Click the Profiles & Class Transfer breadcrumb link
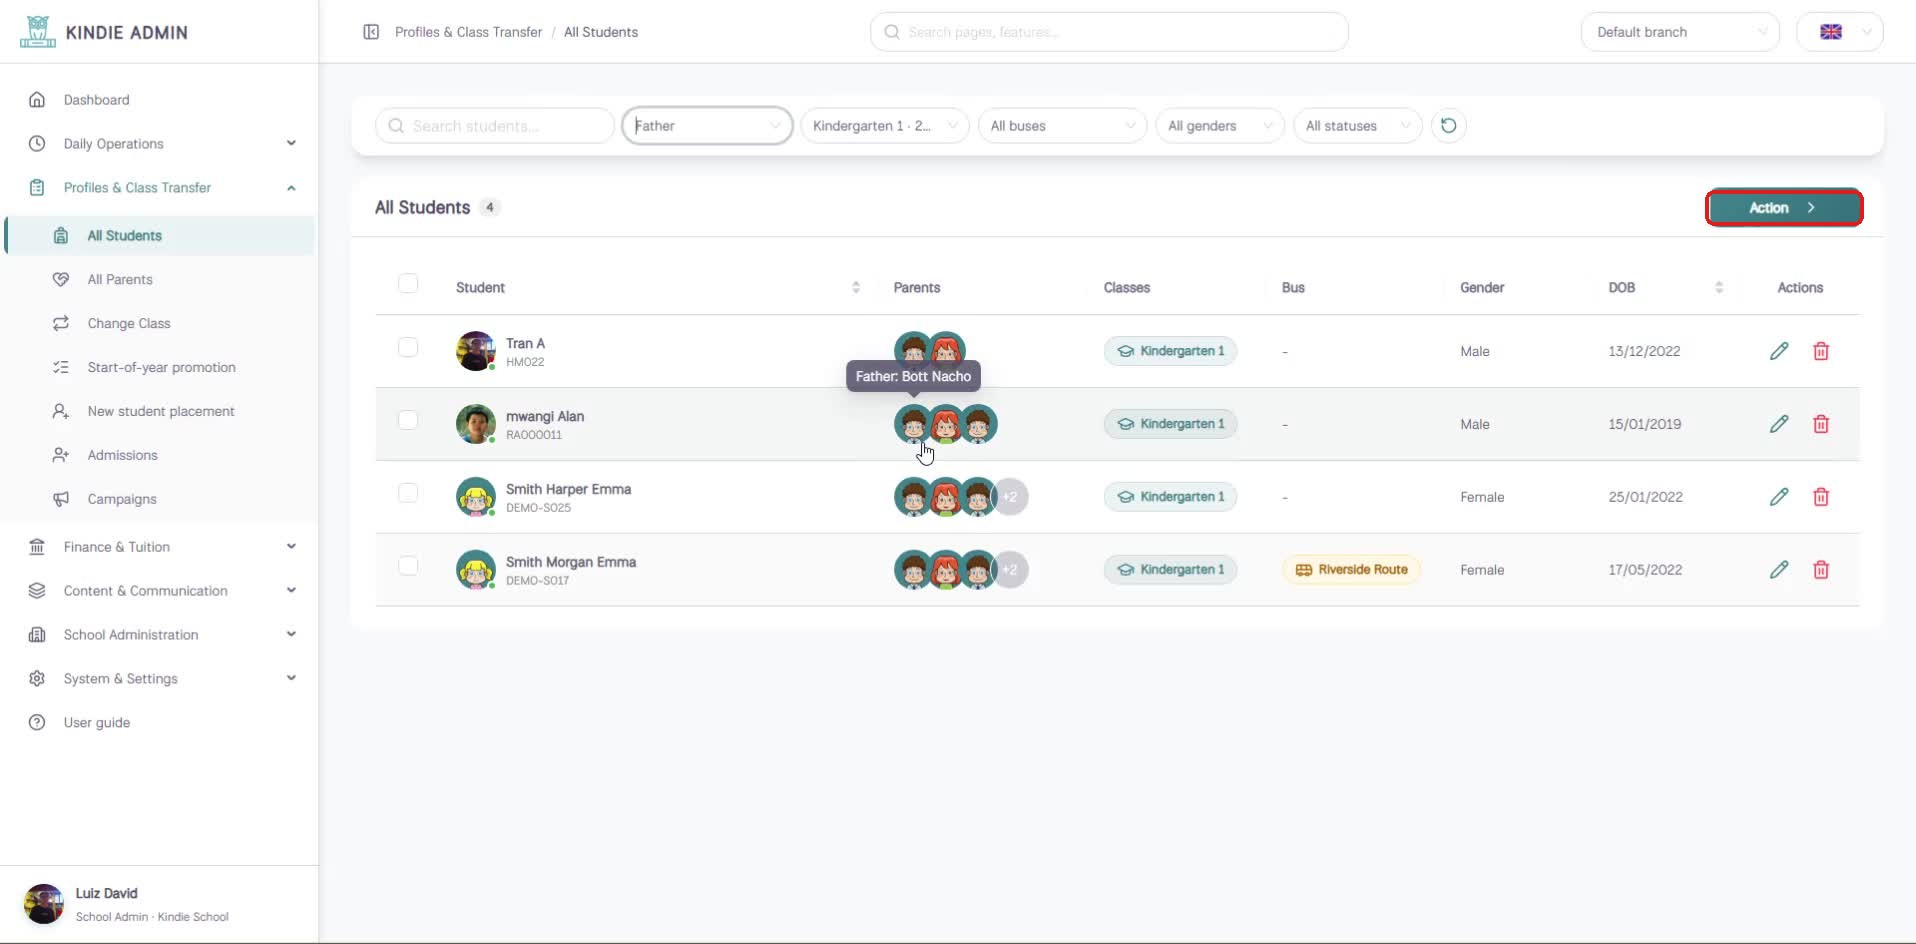 [468, 32]
